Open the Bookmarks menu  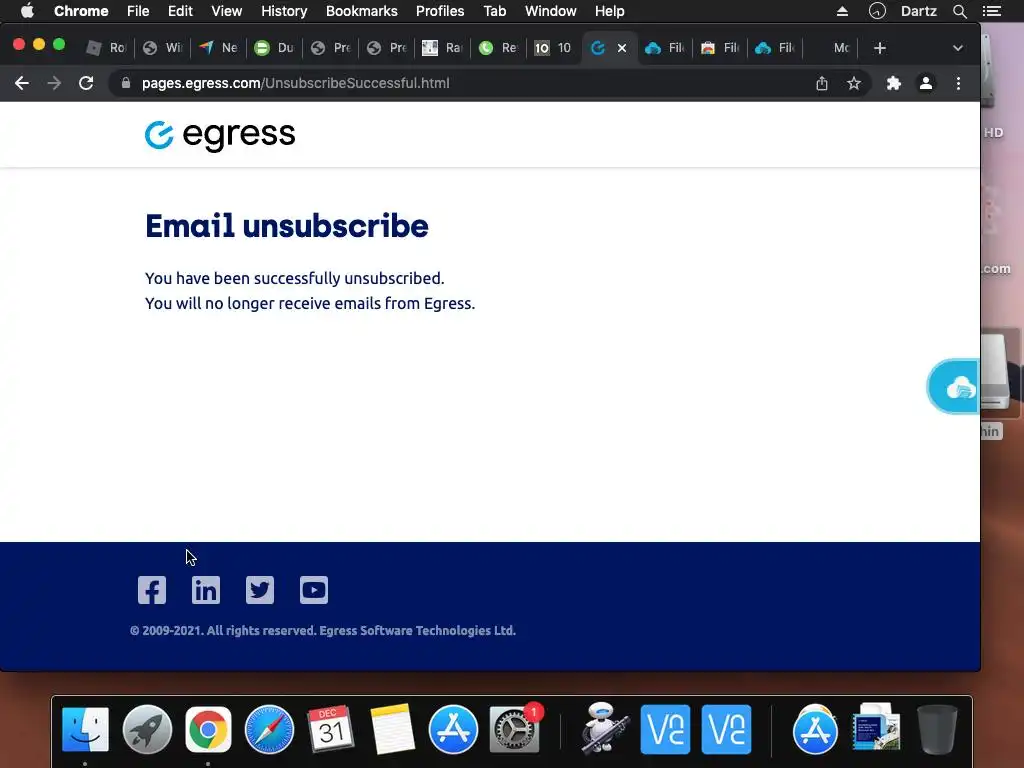[362, 11]
